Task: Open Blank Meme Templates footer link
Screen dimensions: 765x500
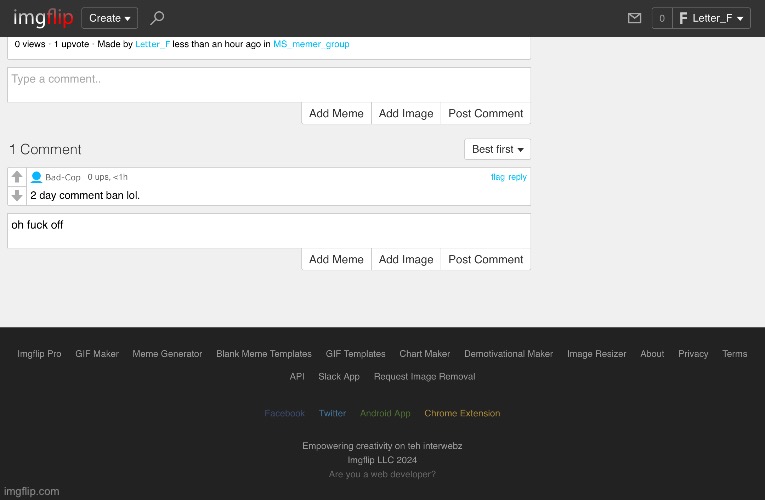Action: point(263,354)
